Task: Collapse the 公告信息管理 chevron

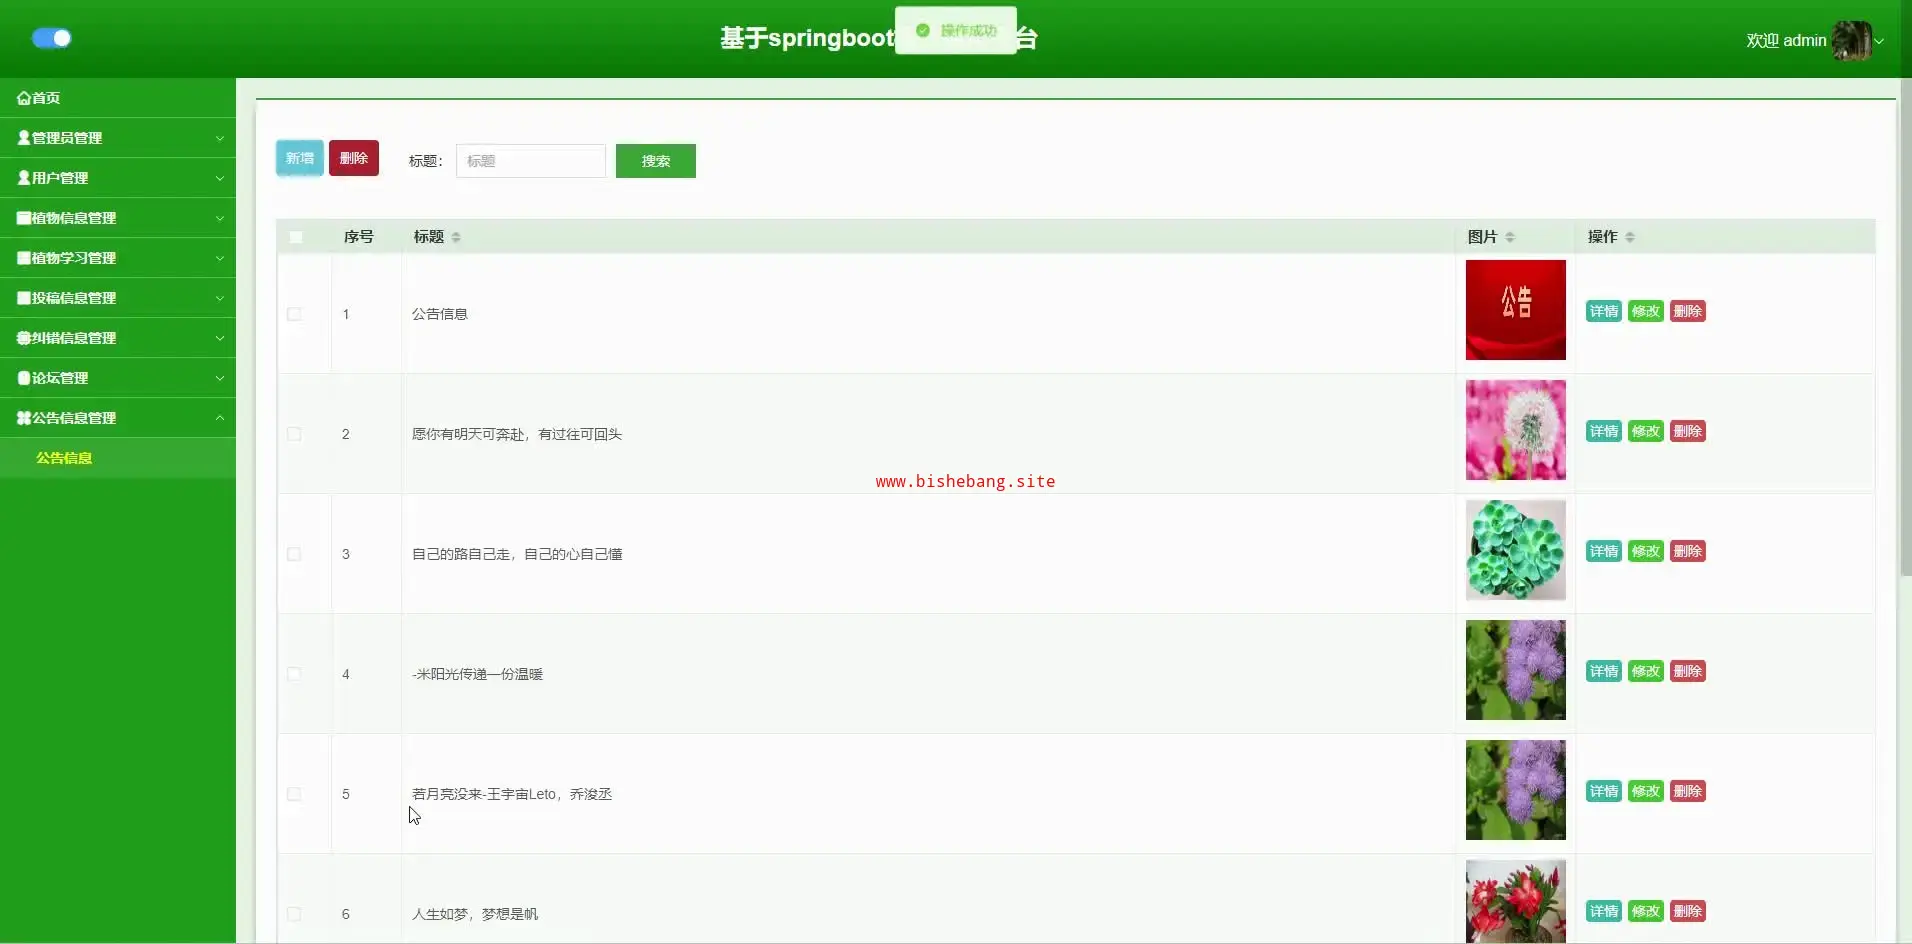Action: (x=220, y=418)
